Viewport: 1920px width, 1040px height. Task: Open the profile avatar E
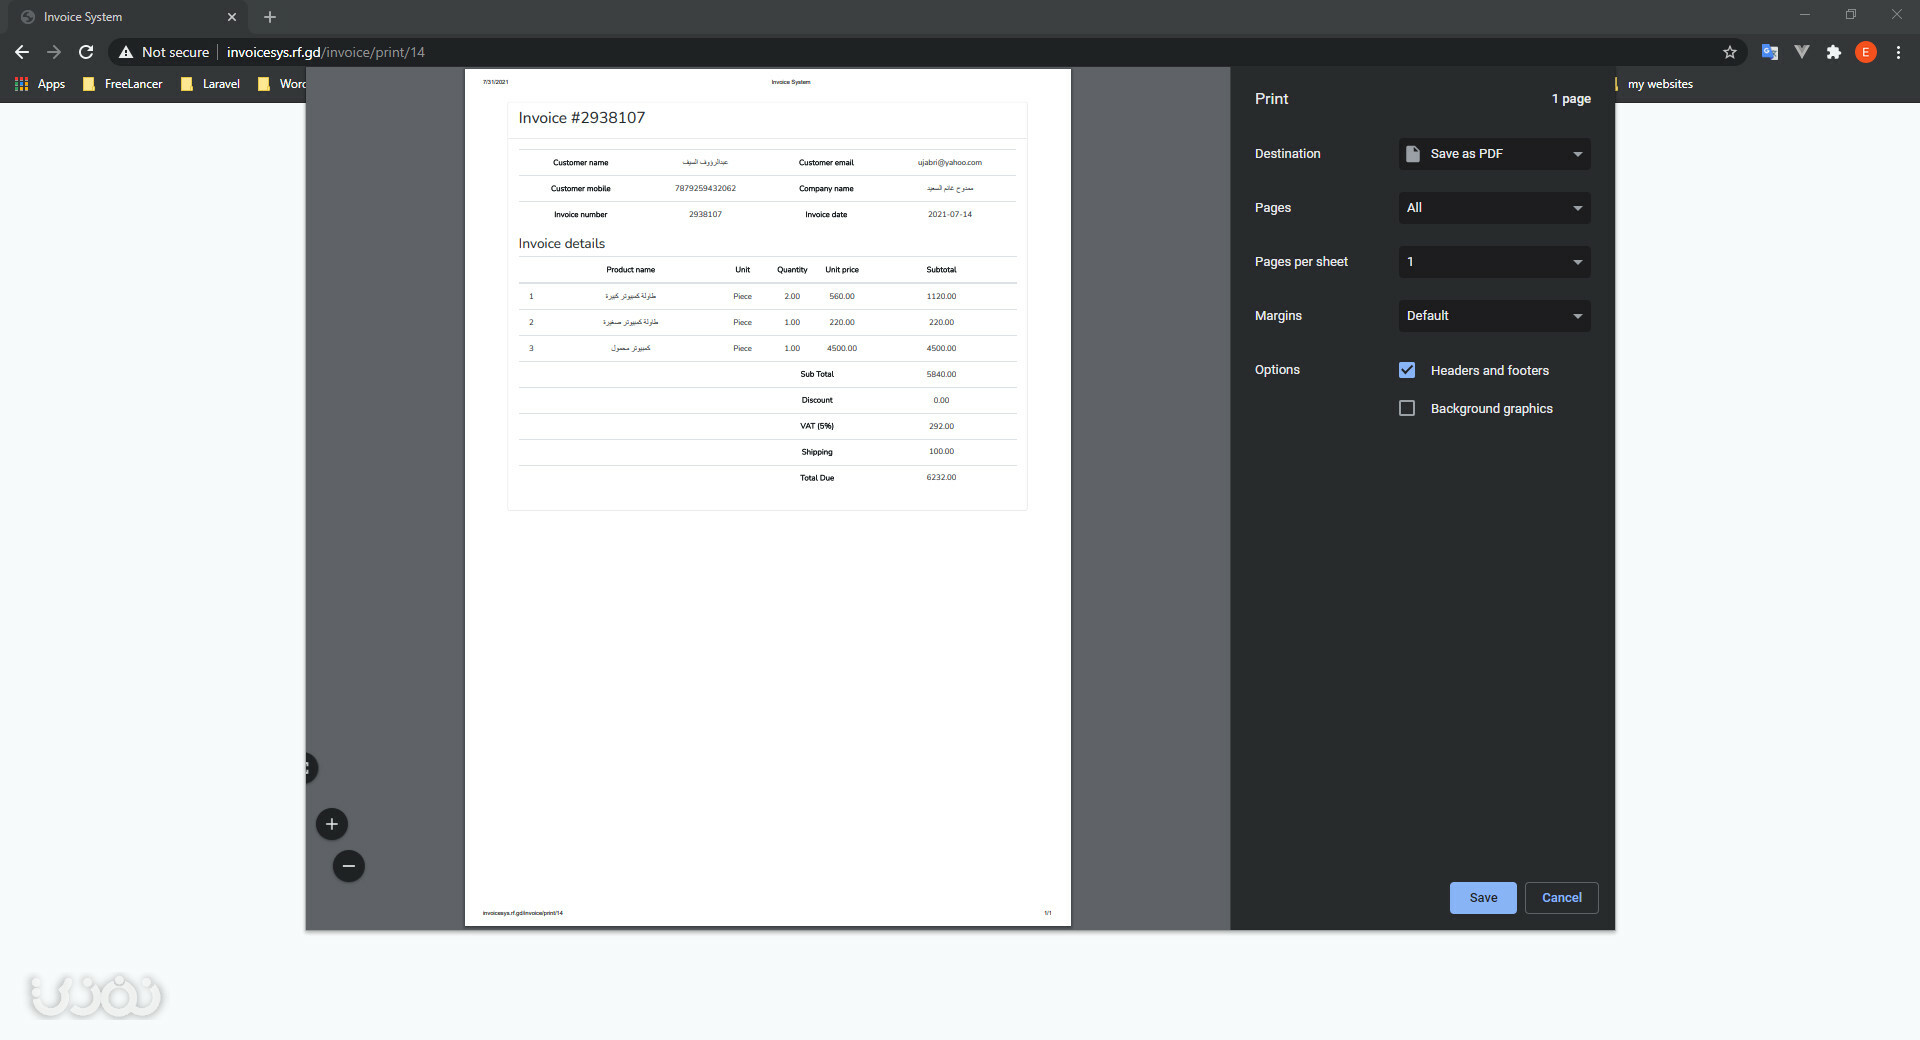tap(1865, 52)
